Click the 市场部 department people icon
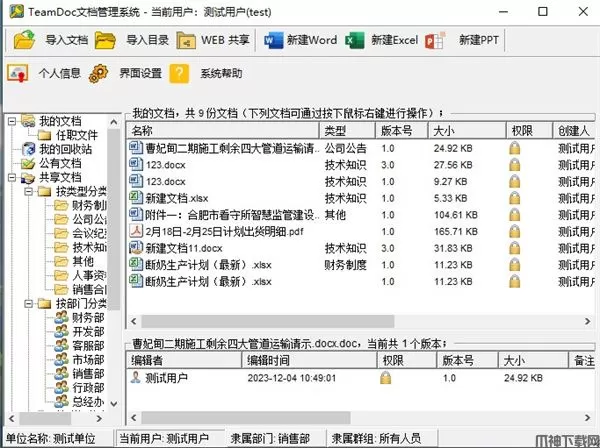The width and height of the screenshot is (600, 448). (61, 359)
